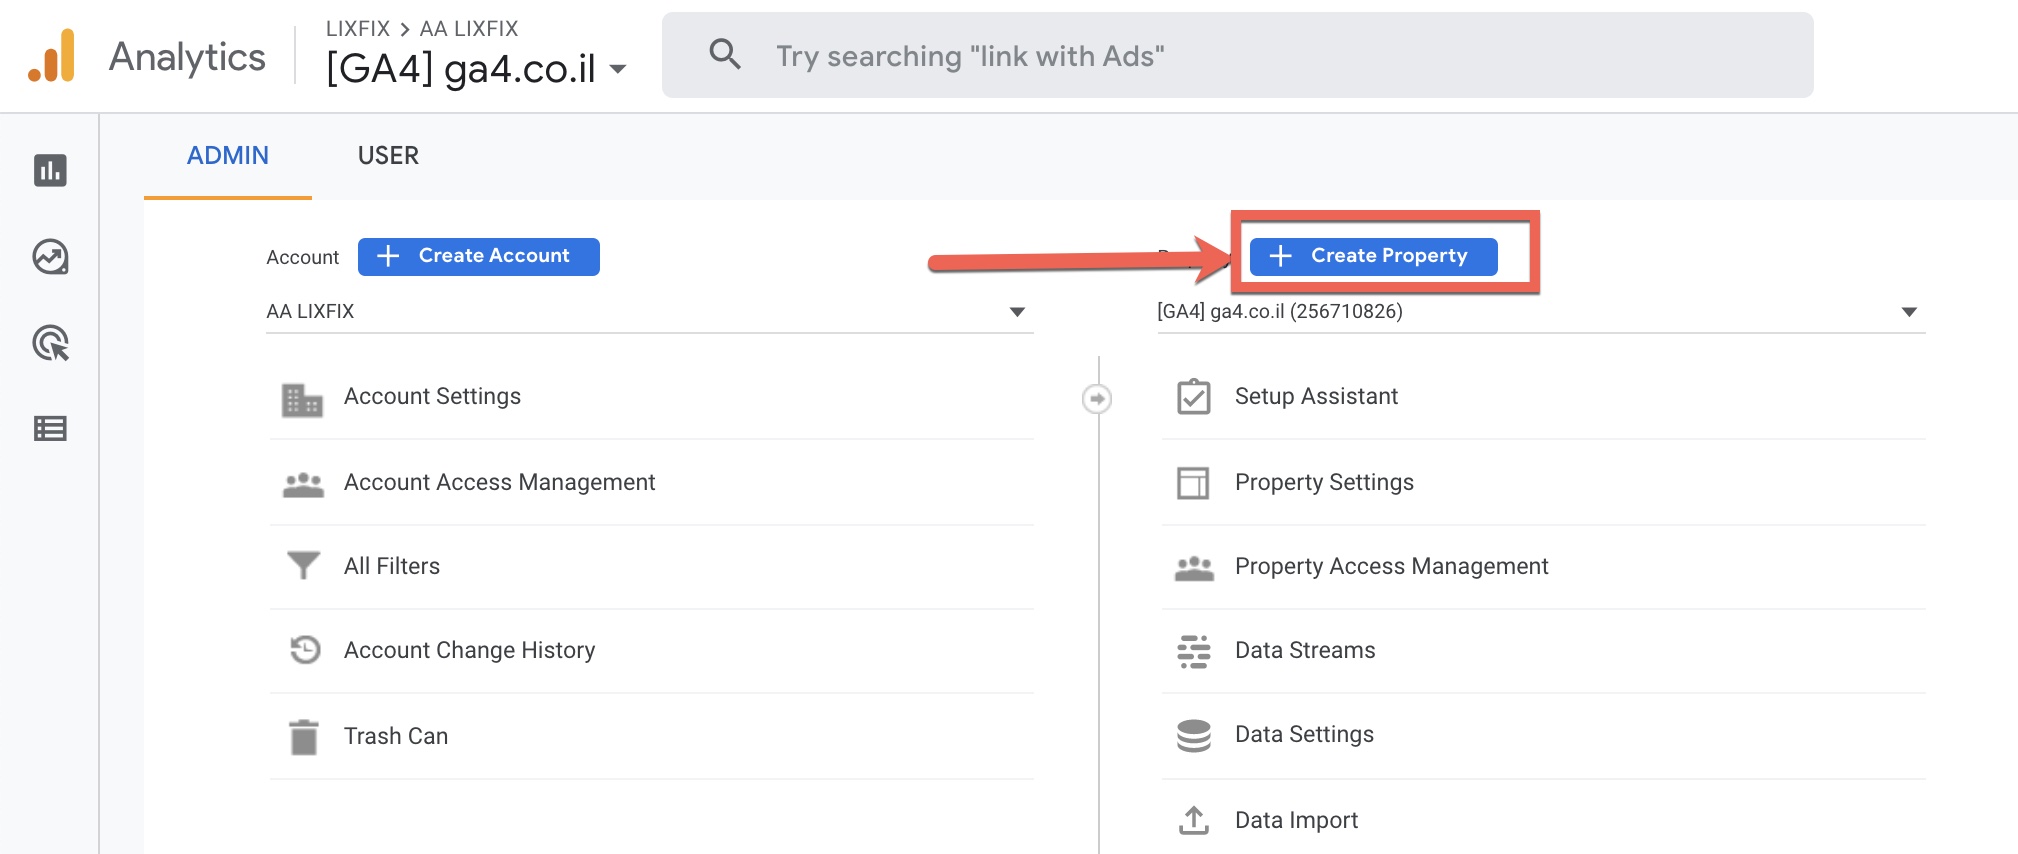Click the Data Streams icon

(x=1194, y=651)
